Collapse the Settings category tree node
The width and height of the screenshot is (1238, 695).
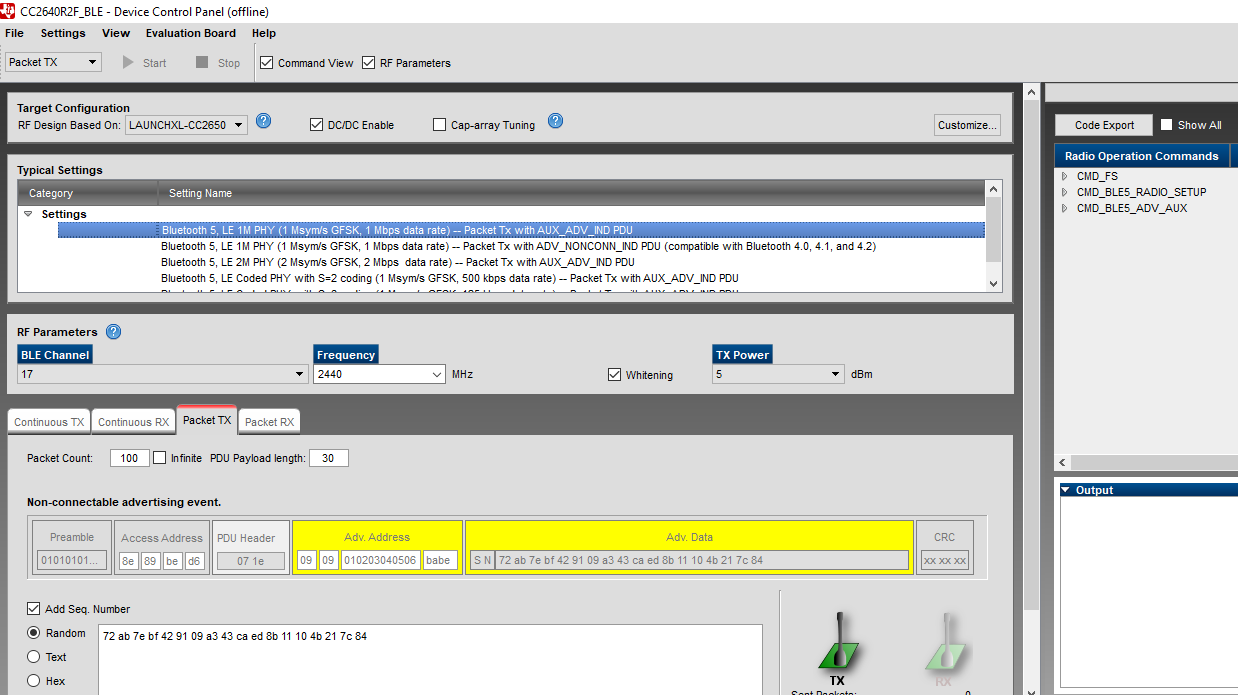pyautogui.click(x=28, y=214)
